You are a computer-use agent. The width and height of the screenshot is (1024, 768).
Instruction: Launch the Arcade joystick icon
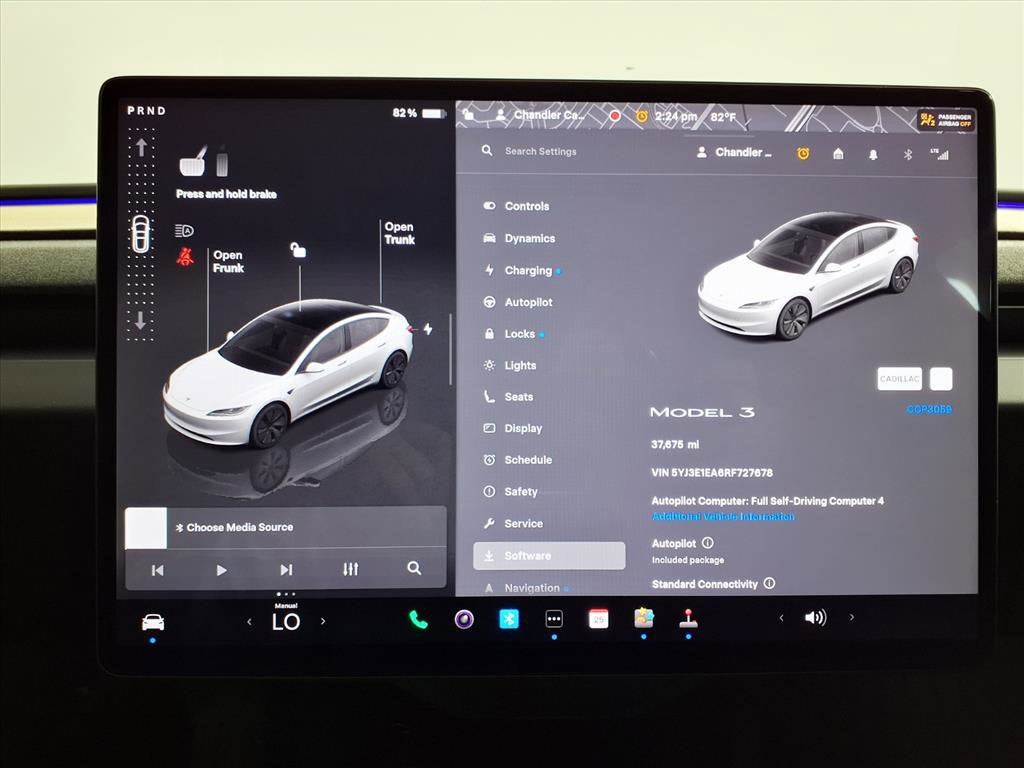click(688, 619)
